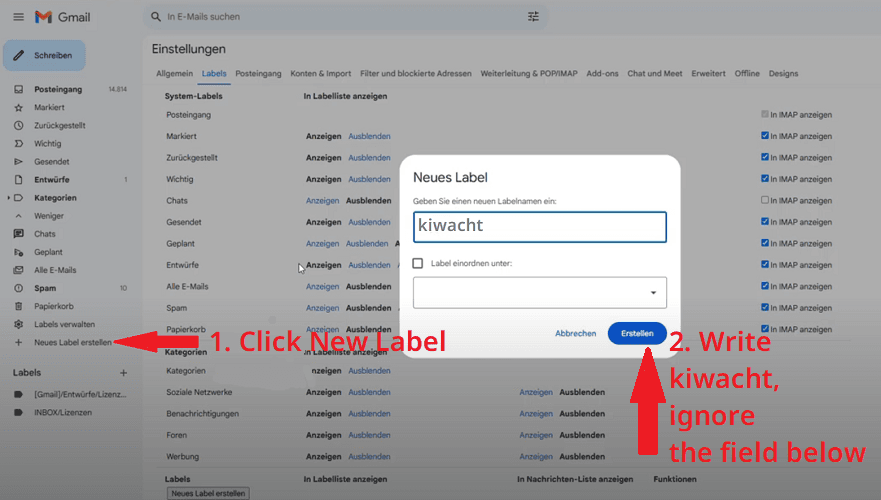Collapse the list with Weniger
This screenshot has height=500, width=881.
pyautogui.click(x=49, y=216)
